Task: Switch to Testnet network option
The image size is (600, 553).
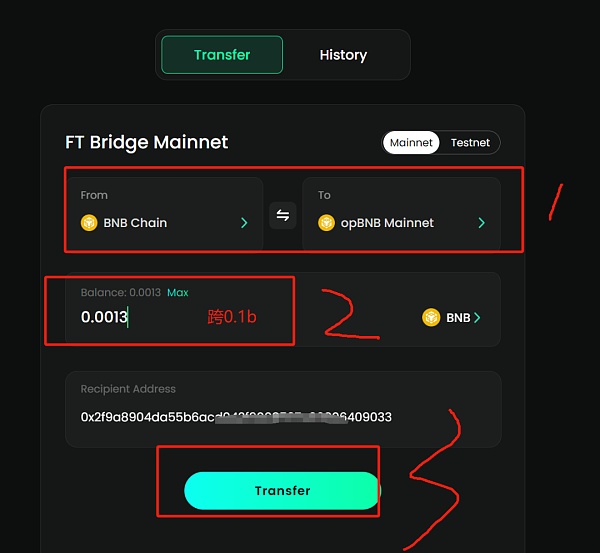Action: pos(470,143)
